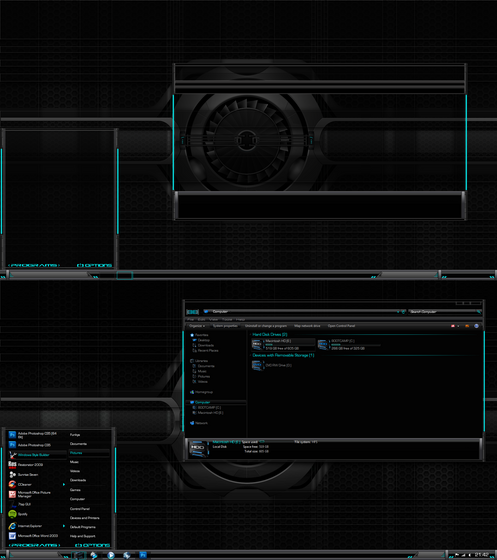Select the BOOTCAMP (C:) drive icon
This screenshot has width=497, height=560.
pos(323,345)
